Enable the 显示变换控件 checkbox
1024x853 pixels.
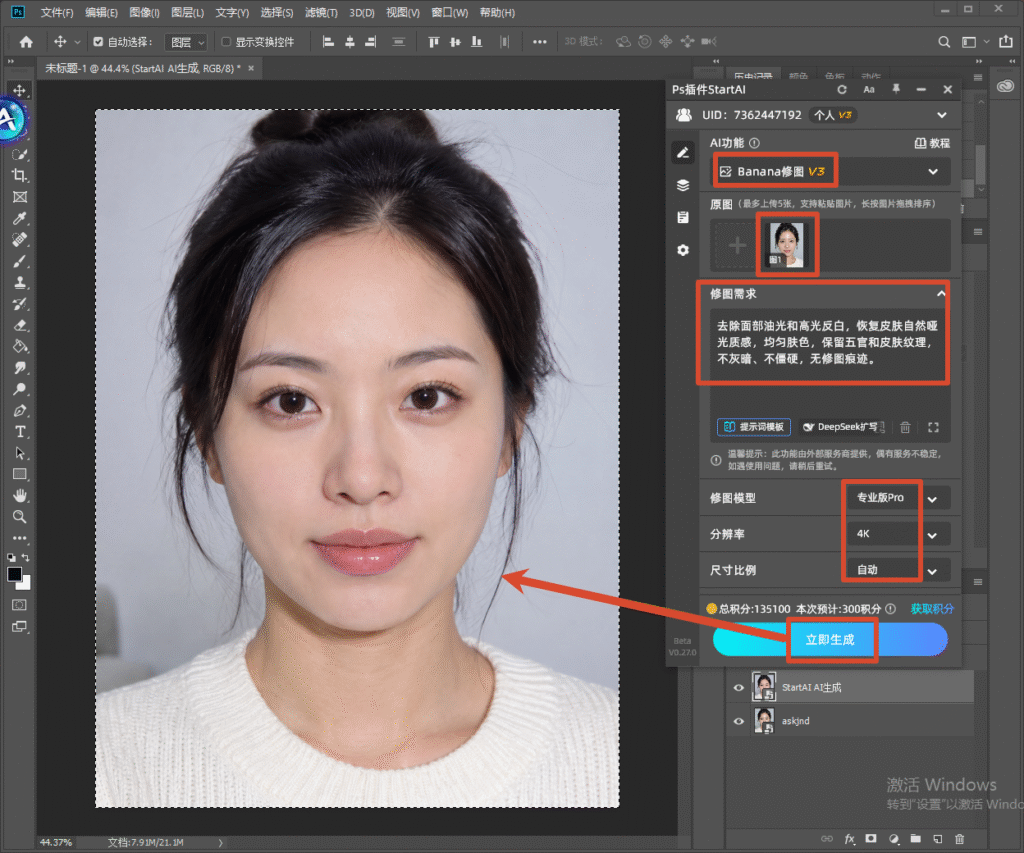226,42
